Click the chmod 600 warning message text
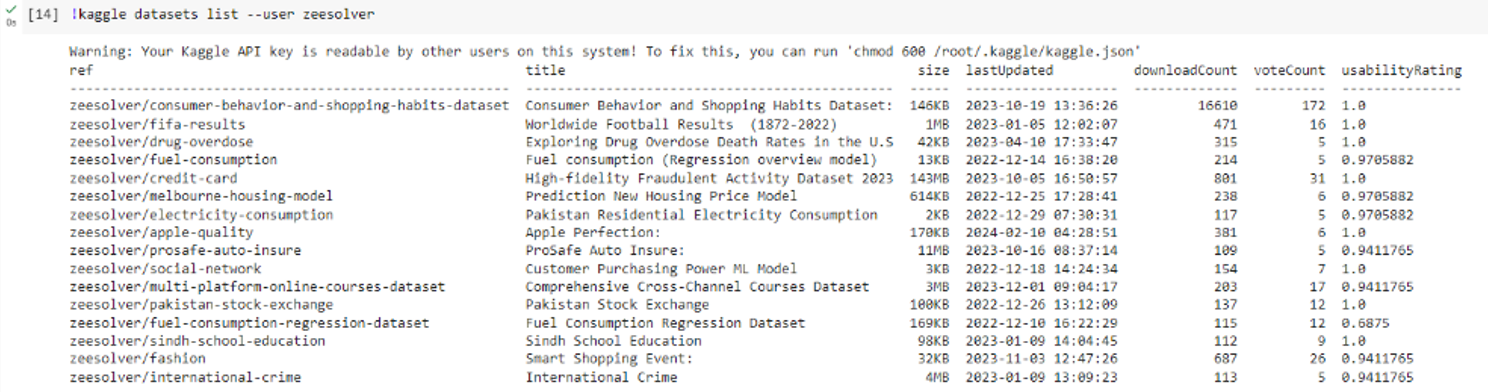This screenshot has width=1488, height=392. [606, 51]
